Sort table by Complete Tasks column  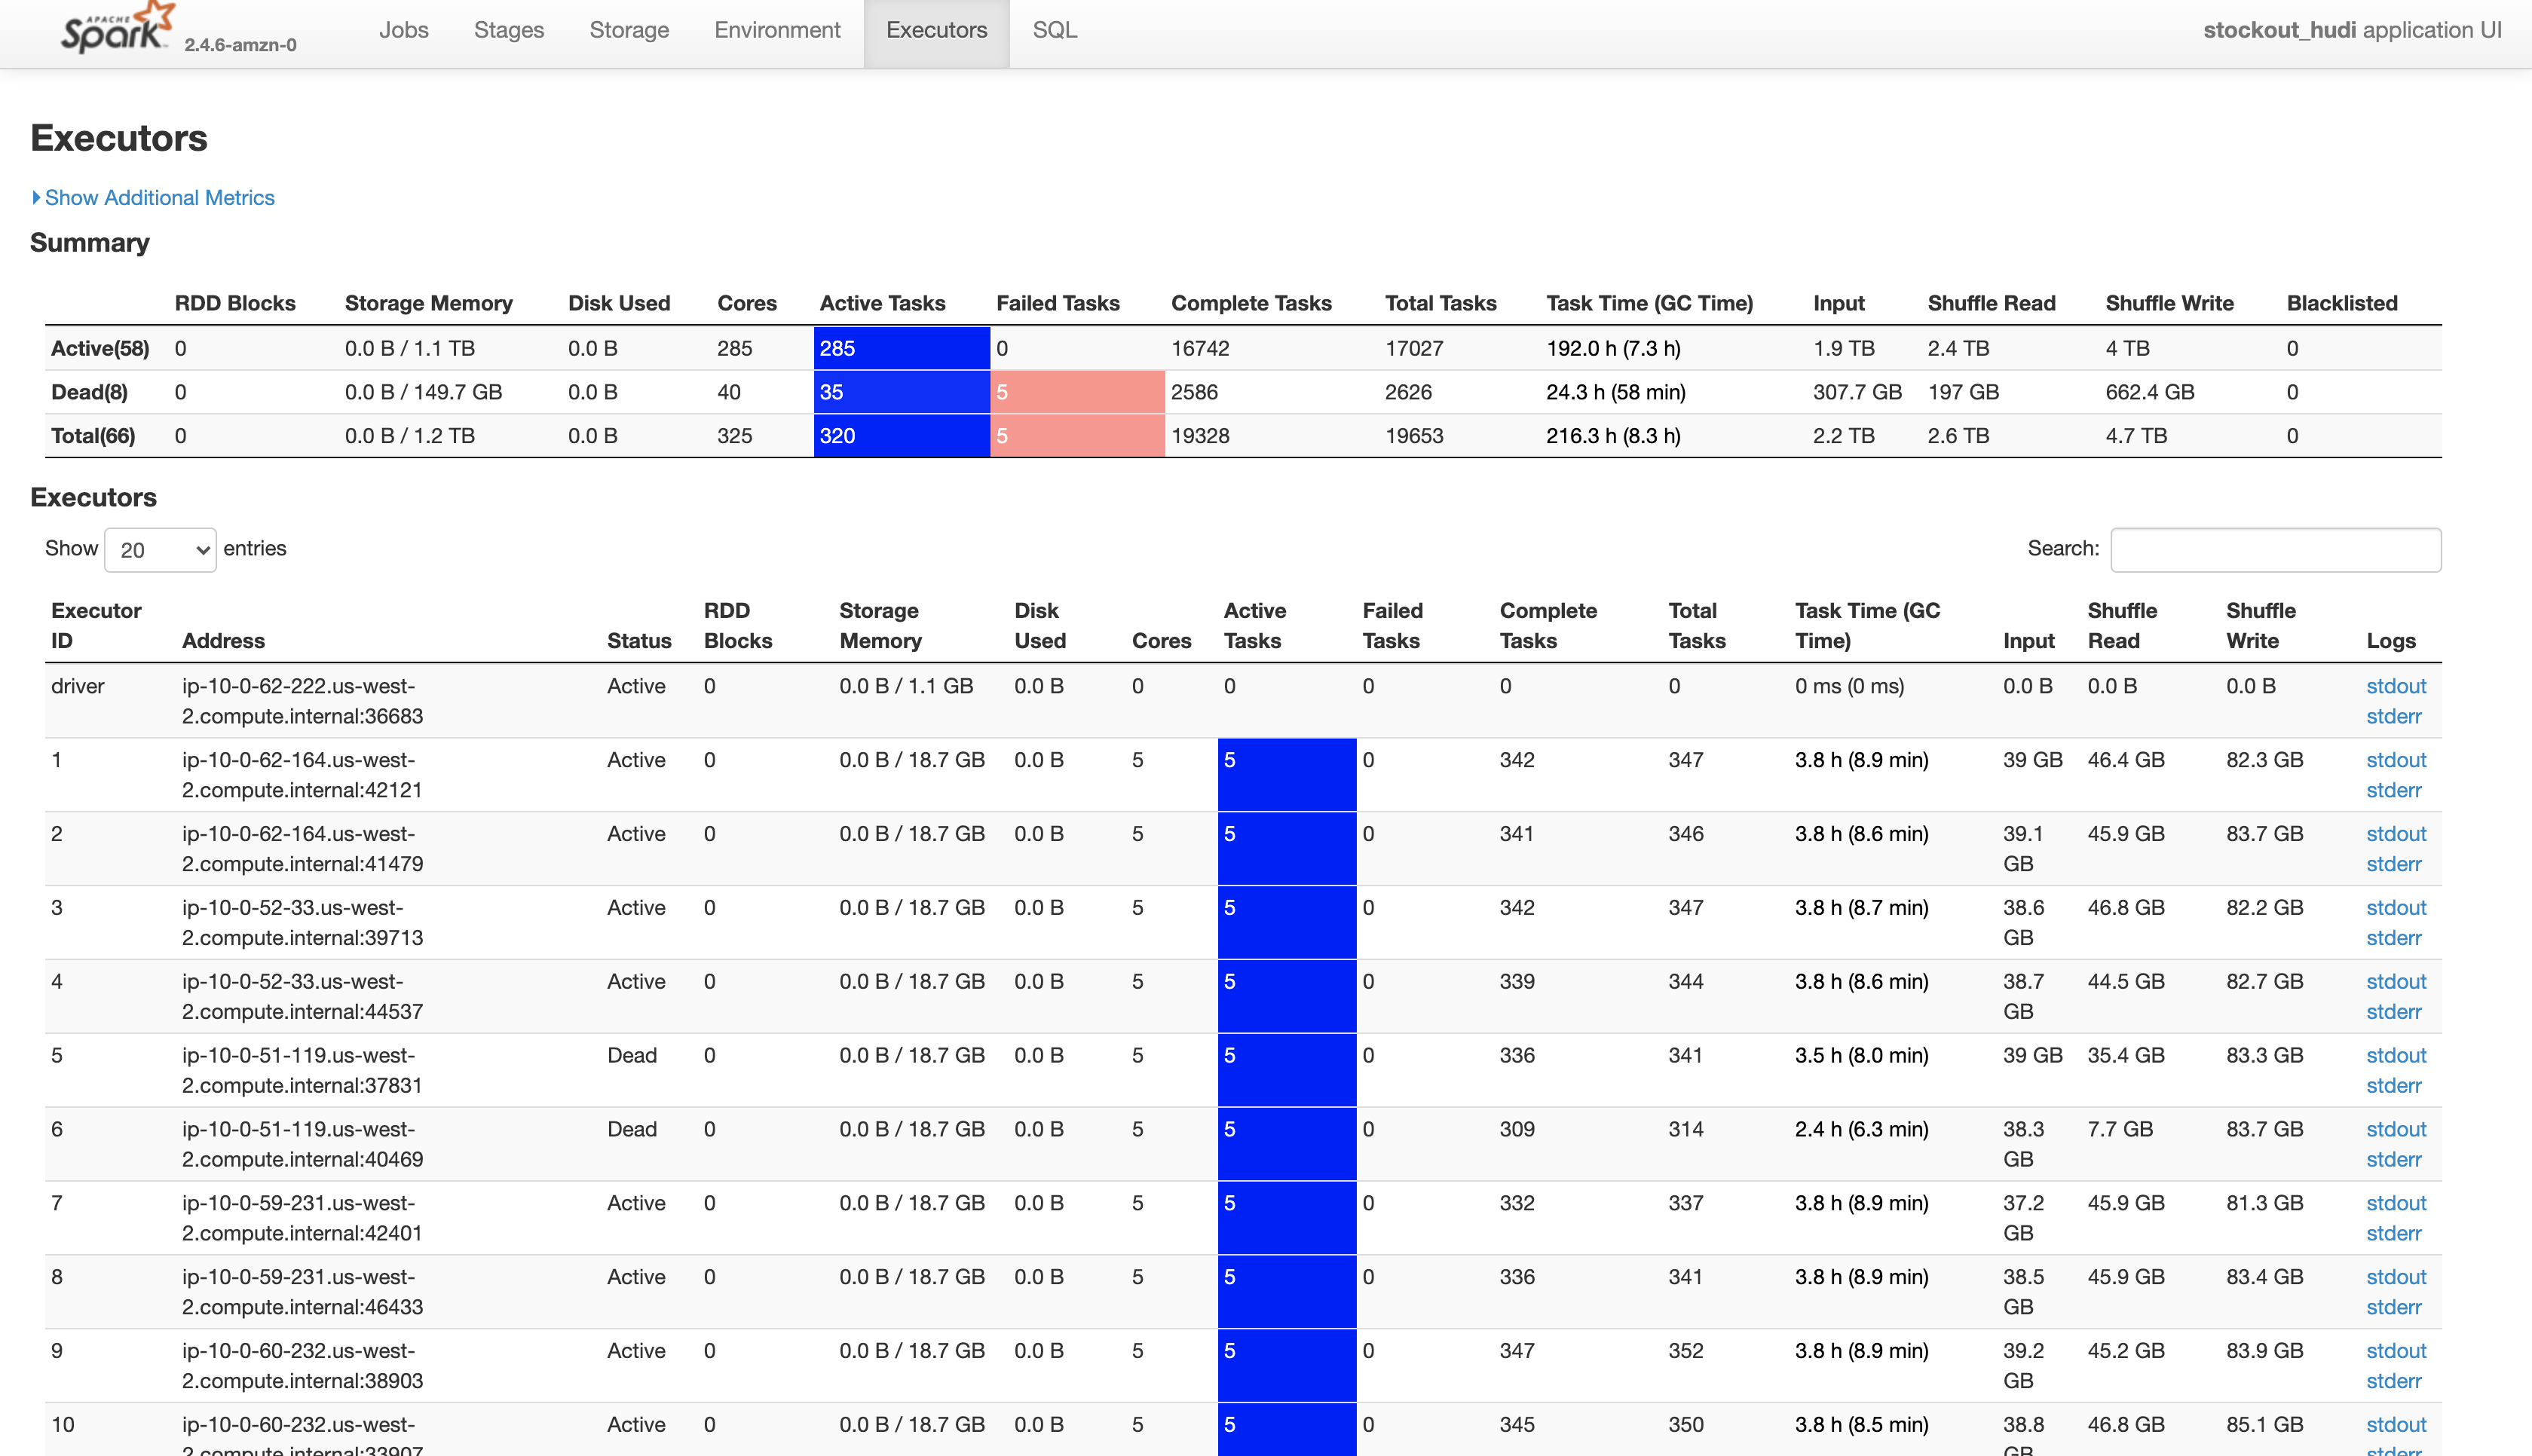click(x=1547, y=625)
